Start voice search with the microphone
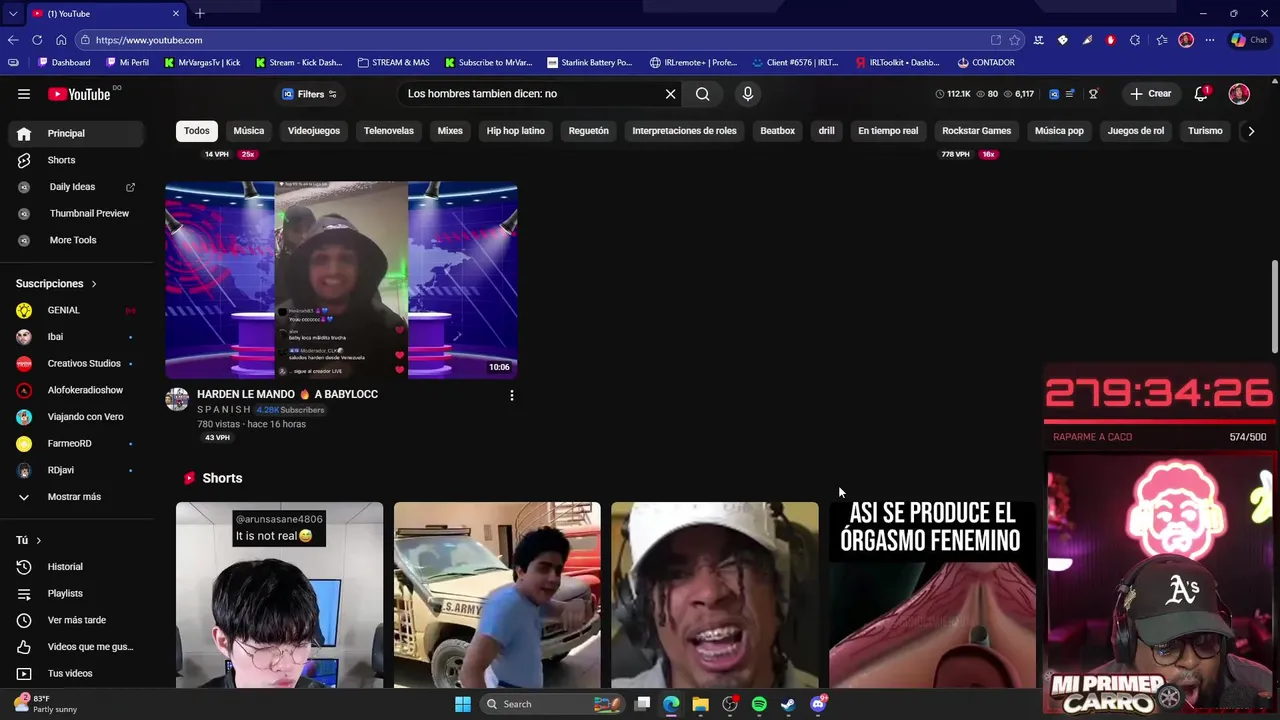 point(747,94)
